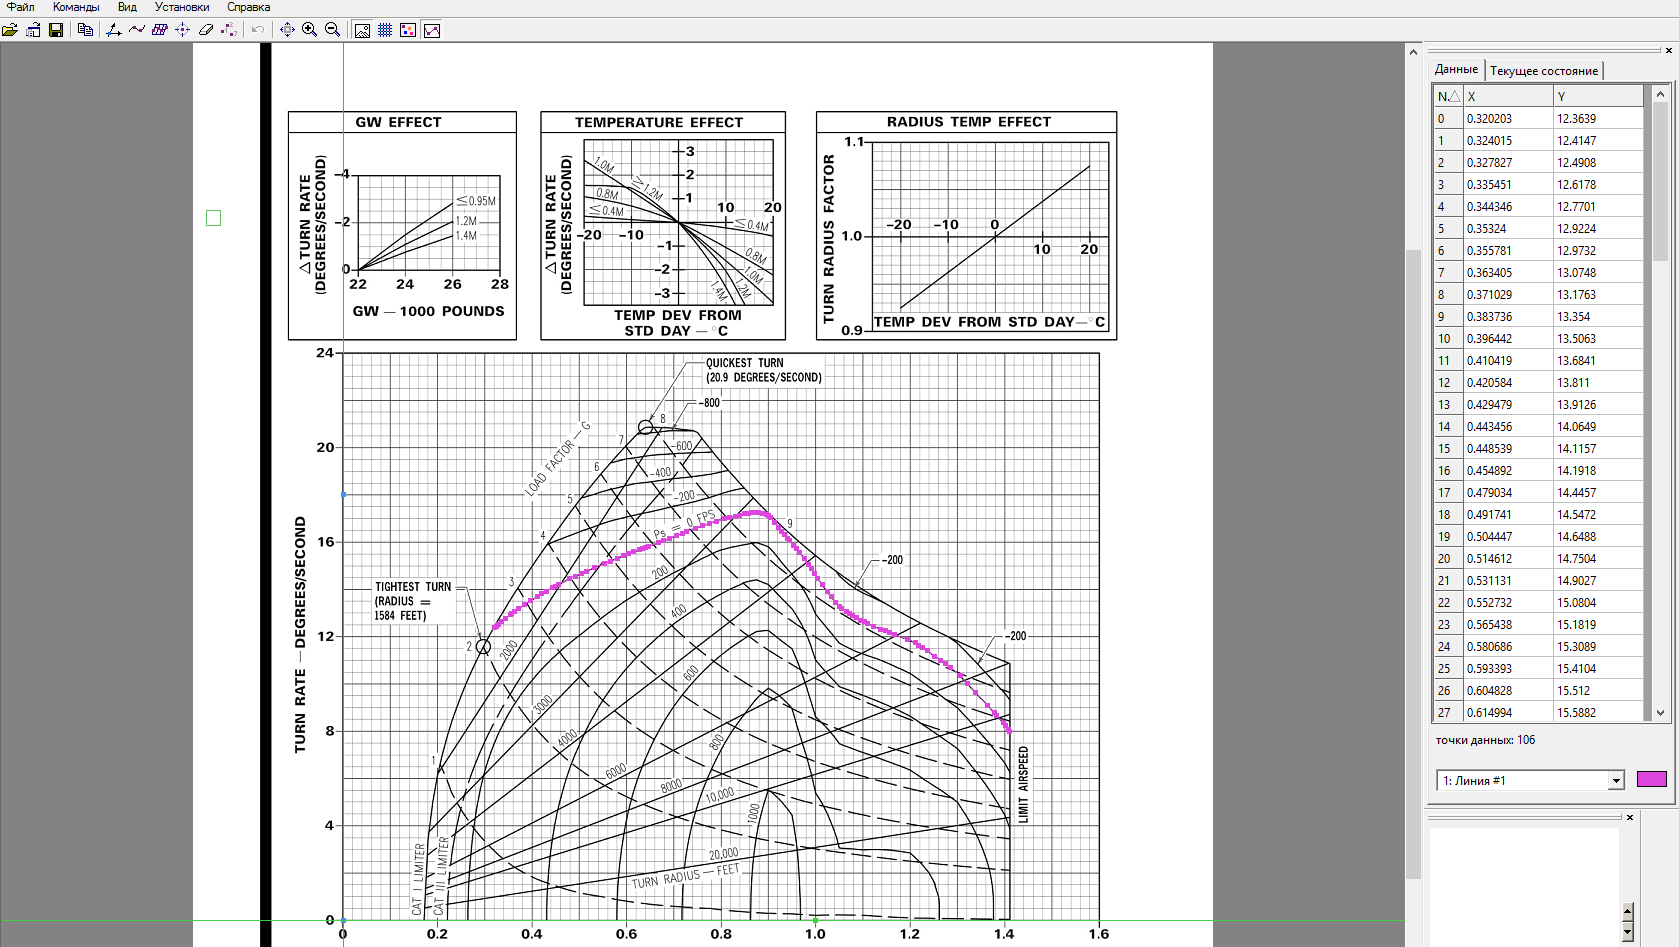The height and width of the screenshot is (947, 1679).
Task: Click the Zoom out magnifier
Action: coord(333,30)
